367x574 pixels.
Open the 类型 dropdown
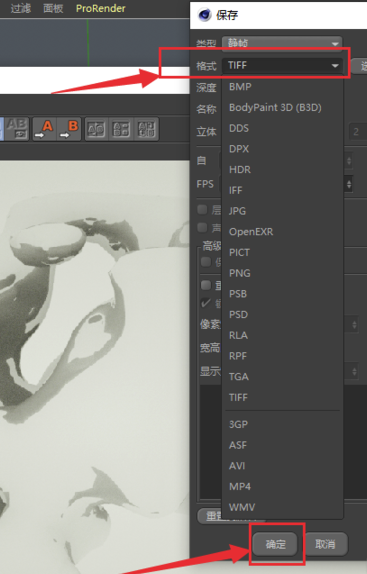282,42
